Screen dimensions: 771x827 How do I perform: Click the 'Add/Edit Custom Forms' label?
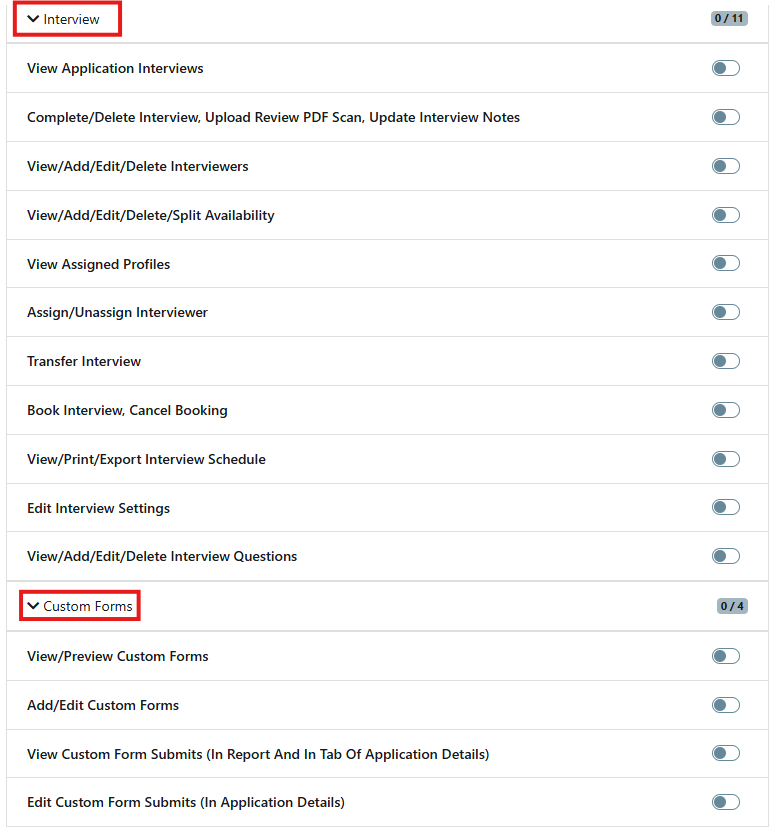point(103,705)
